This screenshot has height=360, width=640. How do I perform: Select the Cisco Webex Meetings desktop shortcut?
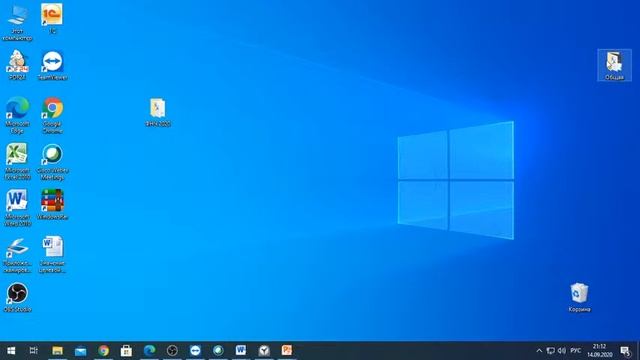click(x=52, y=162)
